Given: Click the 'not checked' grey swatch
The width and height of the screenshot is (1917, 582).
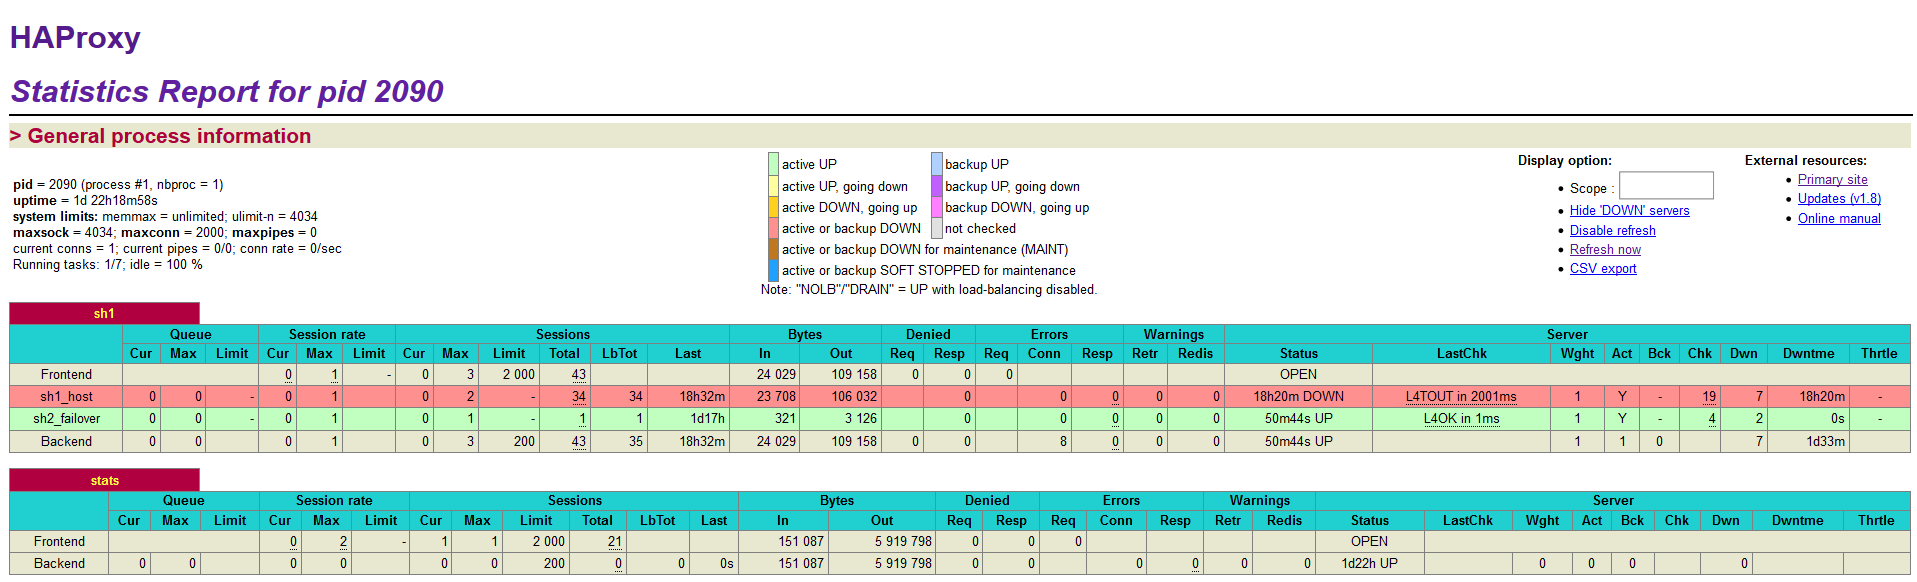Looking at the screenshot, I should (937, 228).
